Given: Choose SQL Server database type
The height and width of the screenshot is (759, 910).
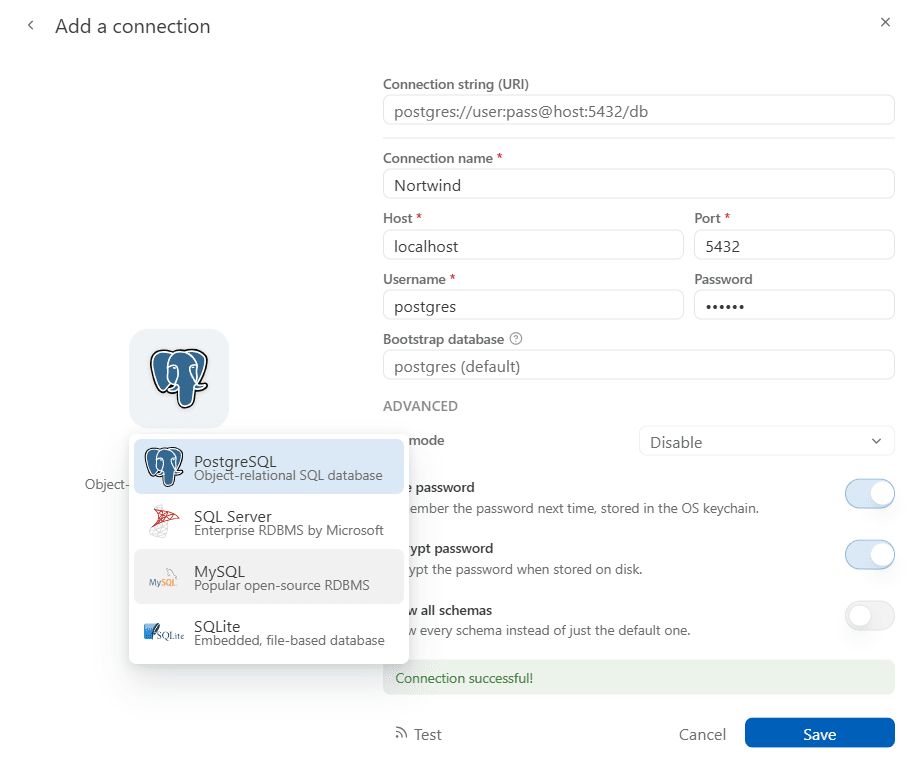Looking at the screenshot, I should click(269, 522).
